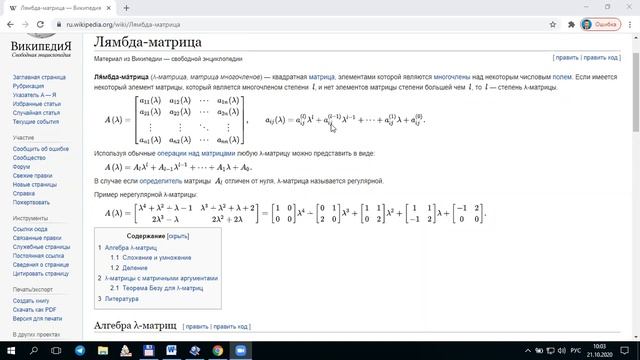This screenshot has height=360, width=640.
Task: Follow the операции над матрицами link
Action: pos(196,153)
